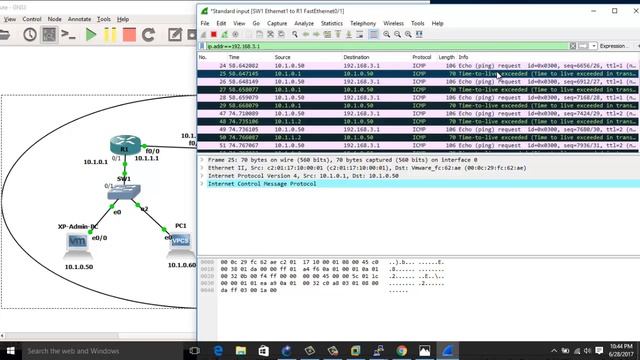Screen dimensions: 640x360
Task: Click the Wireshark reload capture file icon
Action: [x=281, y=35]
